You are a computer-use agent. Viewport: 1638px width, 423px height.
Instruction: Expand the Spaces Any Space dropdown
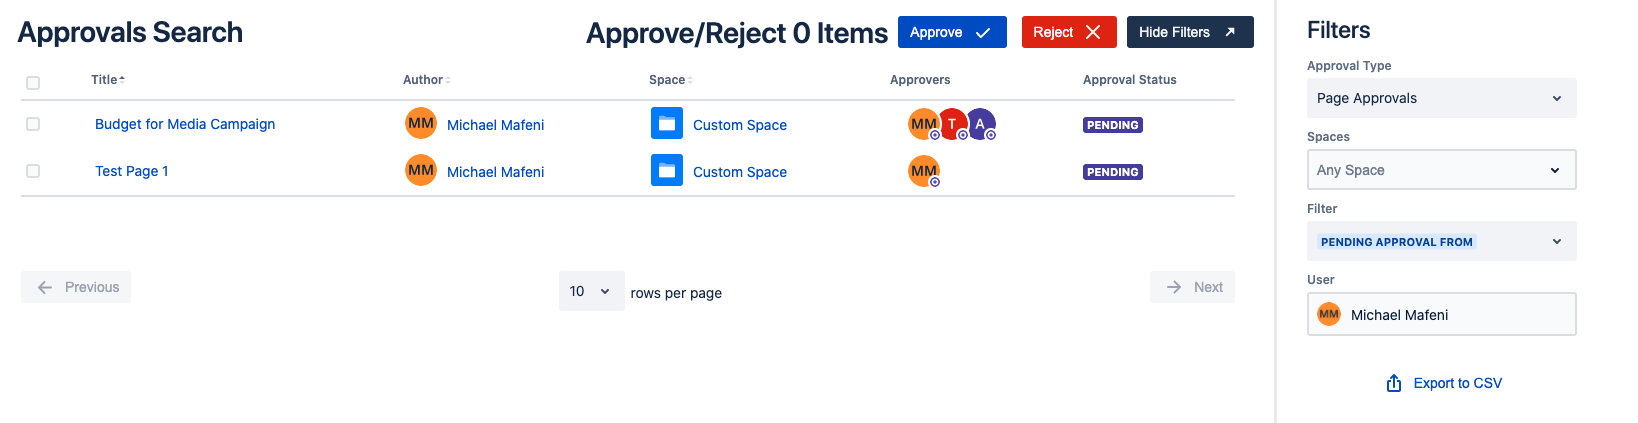(x=1441, y=170)
